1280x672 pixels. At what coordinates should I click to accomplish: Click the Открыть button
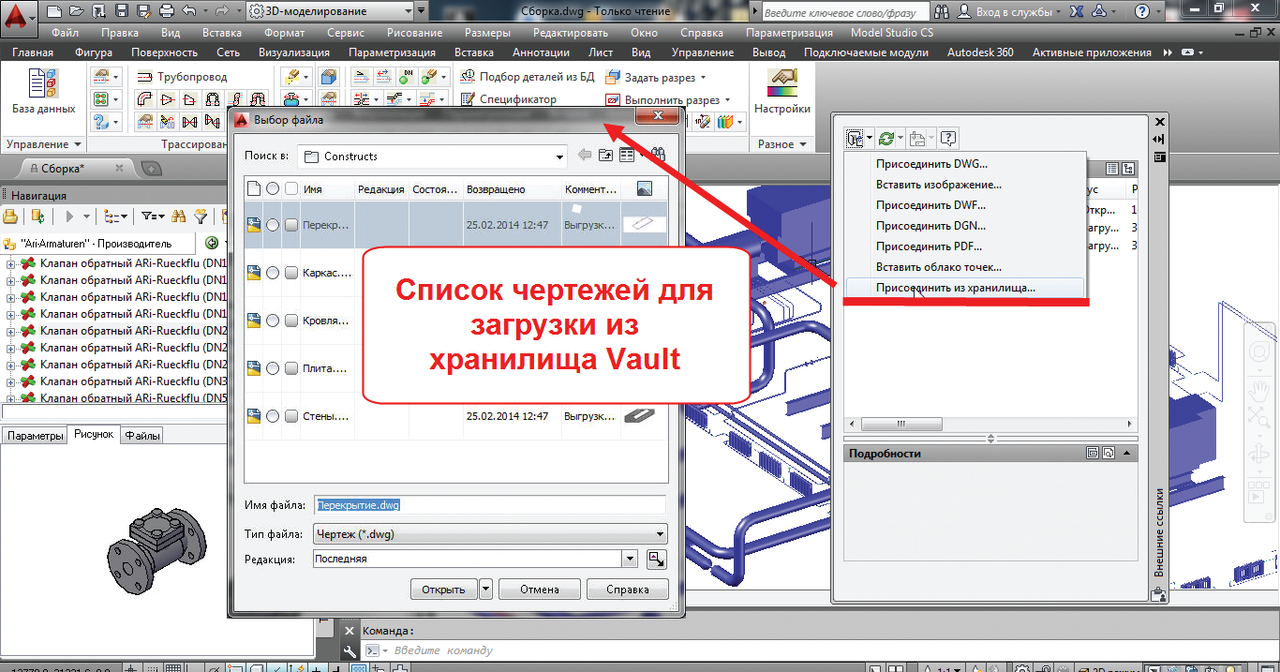pos(444,589)
